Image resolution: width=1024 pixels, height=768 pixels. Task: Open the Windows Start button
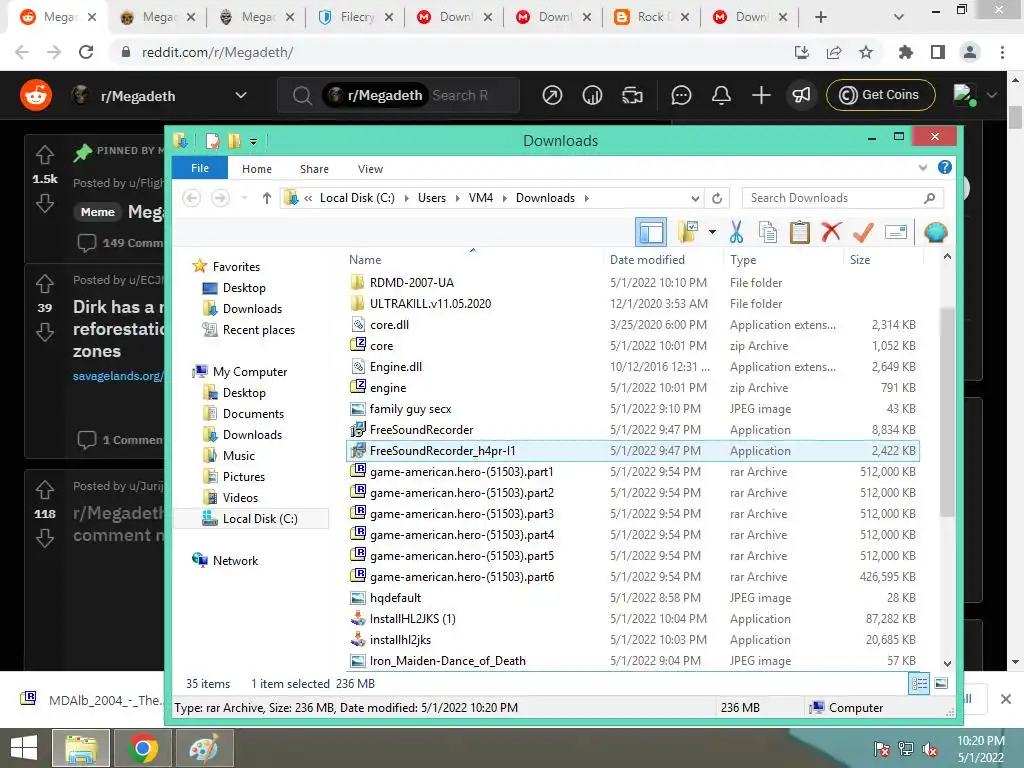point(24,748)
